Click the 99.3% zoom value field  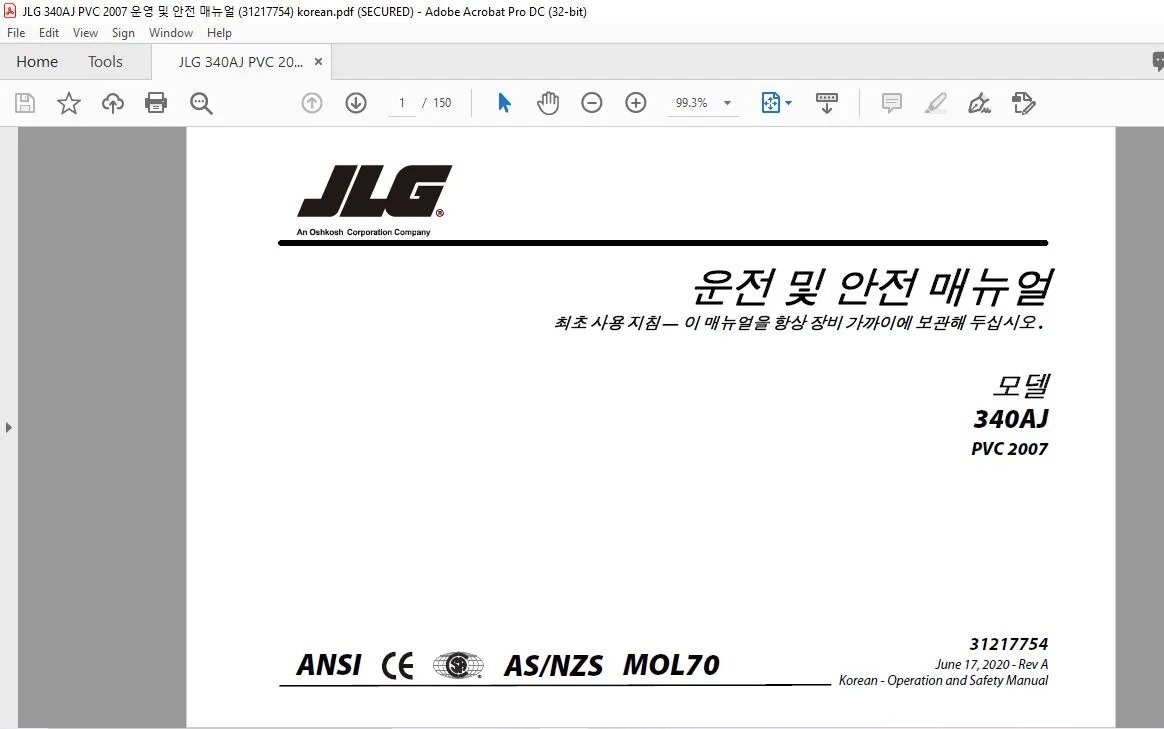(691, 103)
